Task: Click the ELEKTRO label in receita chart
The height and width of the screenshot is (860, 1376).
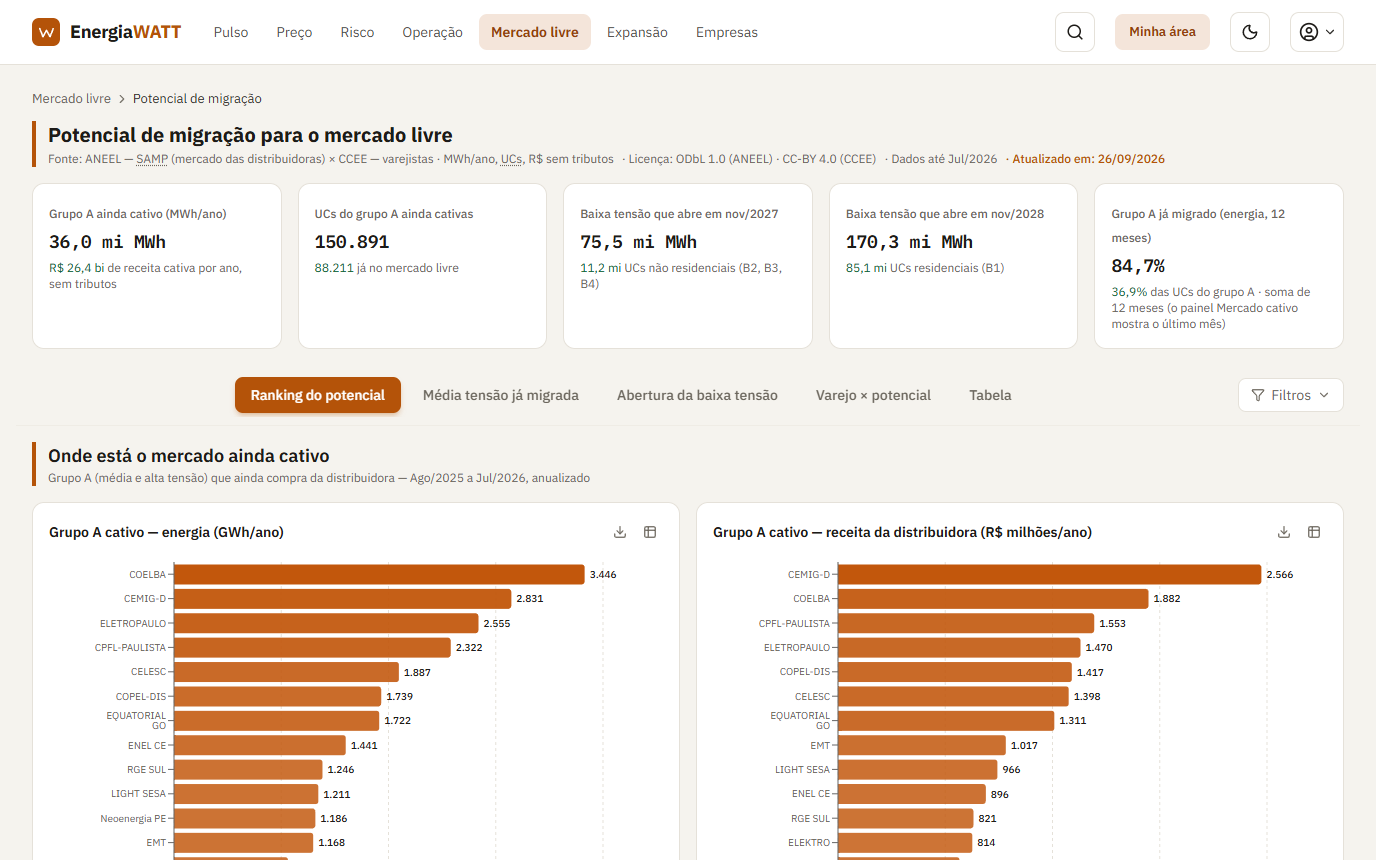Action: [809, 843]
